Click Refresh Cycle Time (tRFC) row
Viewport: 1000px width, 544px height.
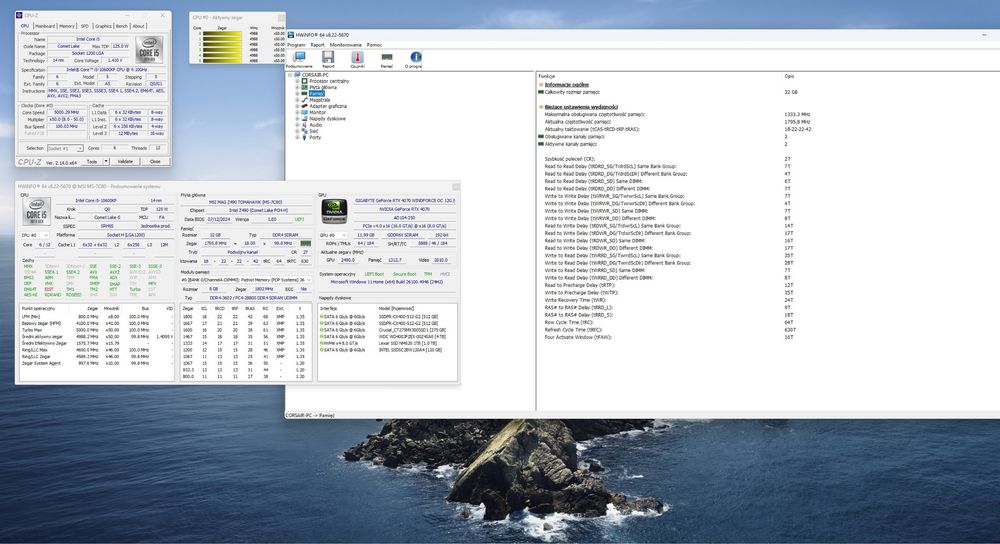pos(670,330)
